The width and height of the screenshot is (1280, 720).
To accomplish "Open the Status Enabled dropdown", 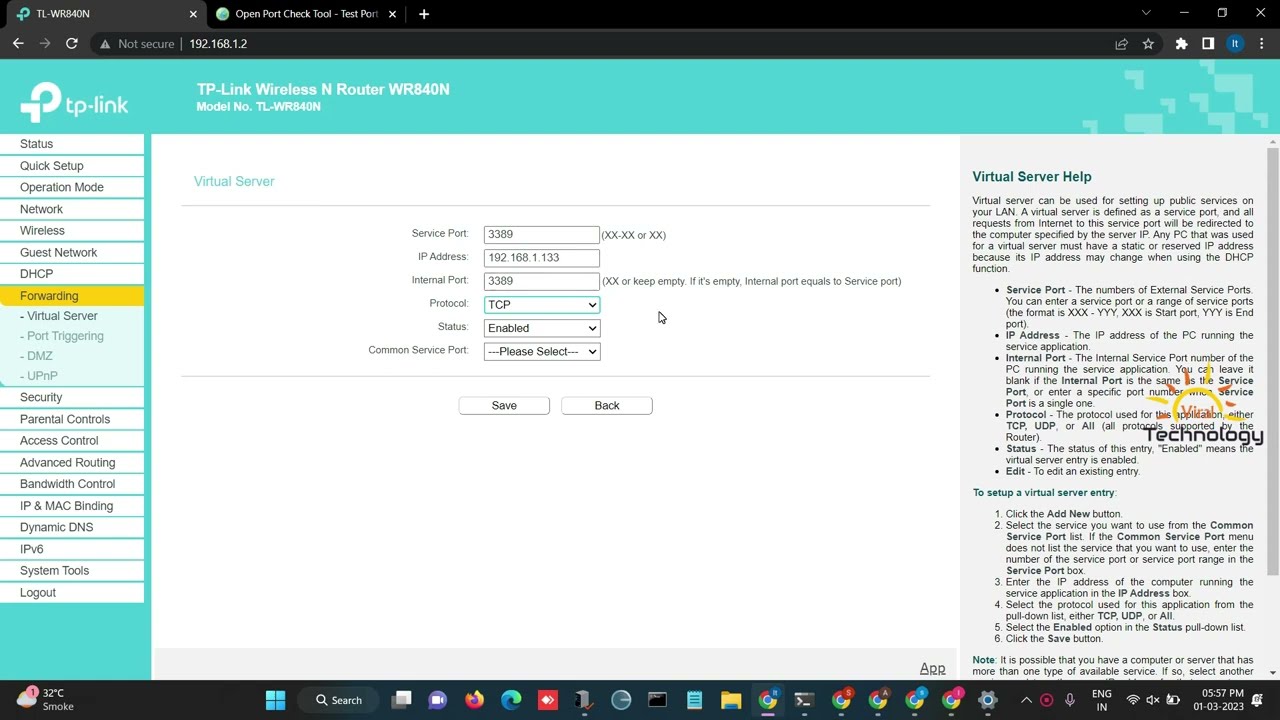I will 541,328.
